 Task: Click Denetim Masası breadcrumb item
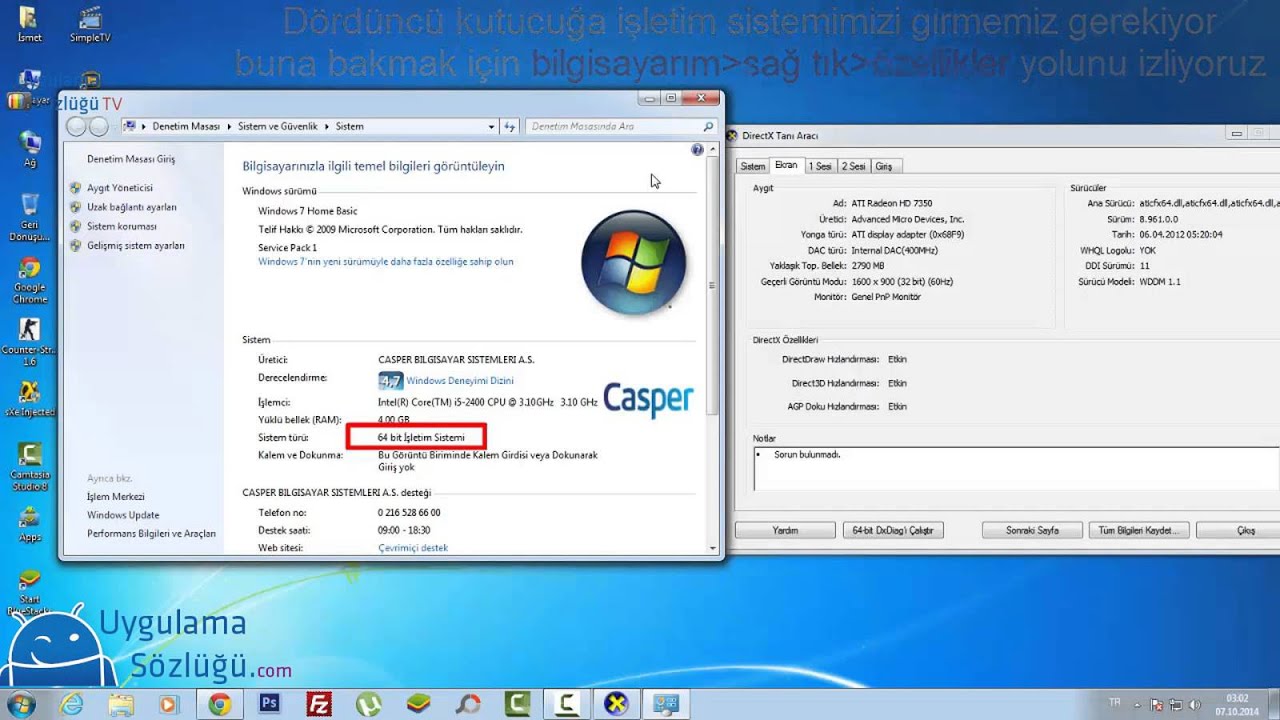tap(188, 127)
